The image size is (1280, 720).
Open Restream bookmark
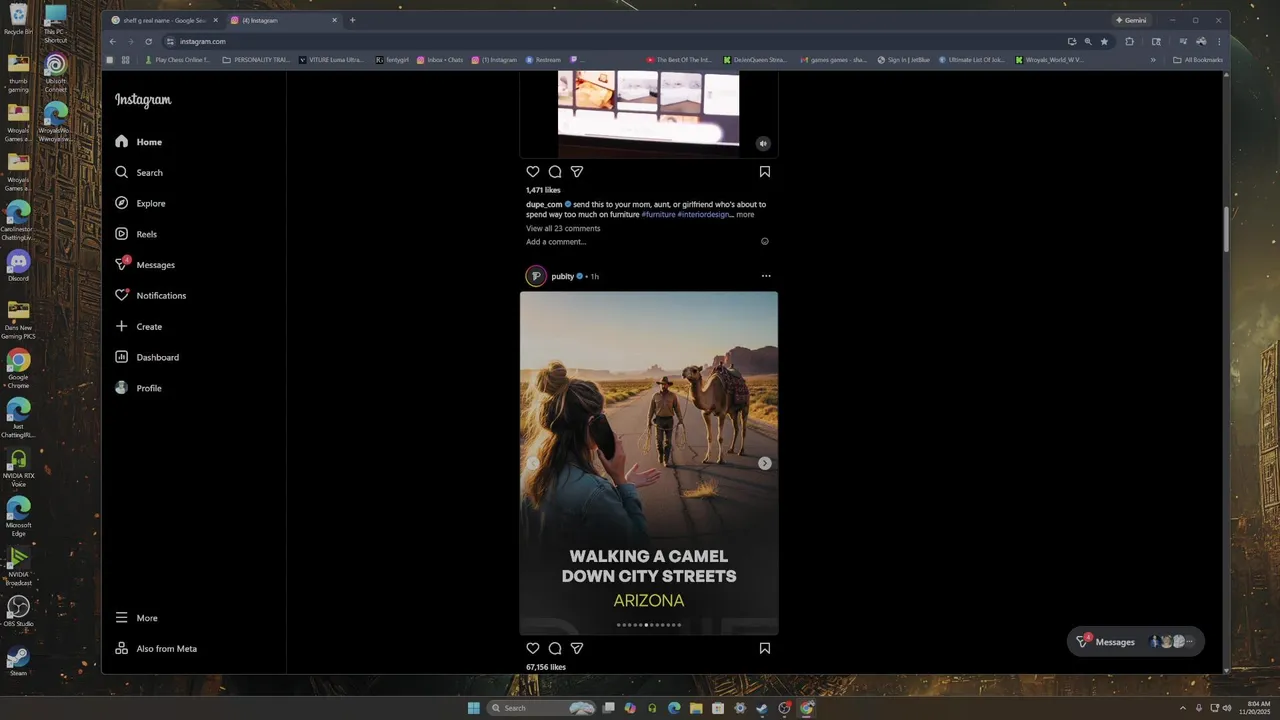(543, 60)
